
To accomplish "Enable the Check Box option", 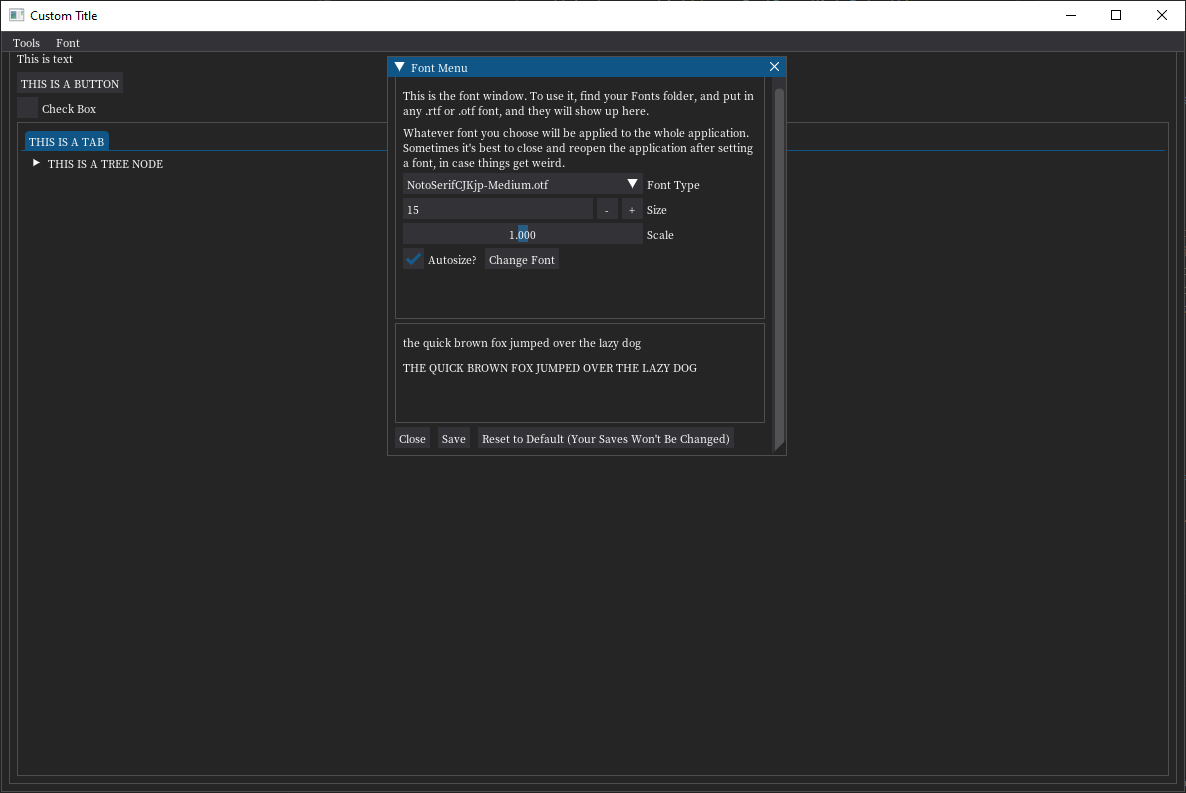I will tap(27, 108).
